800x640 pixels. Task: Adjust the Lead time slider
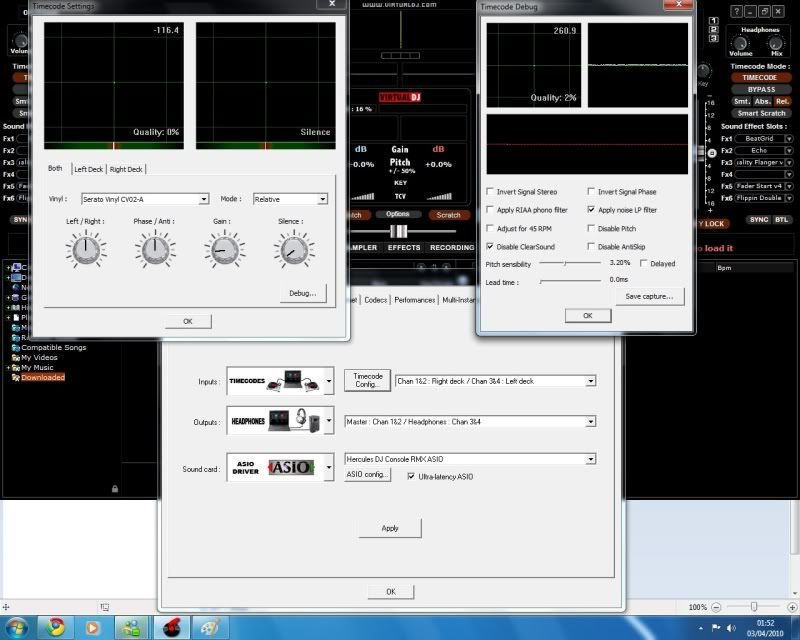[570, 281]
